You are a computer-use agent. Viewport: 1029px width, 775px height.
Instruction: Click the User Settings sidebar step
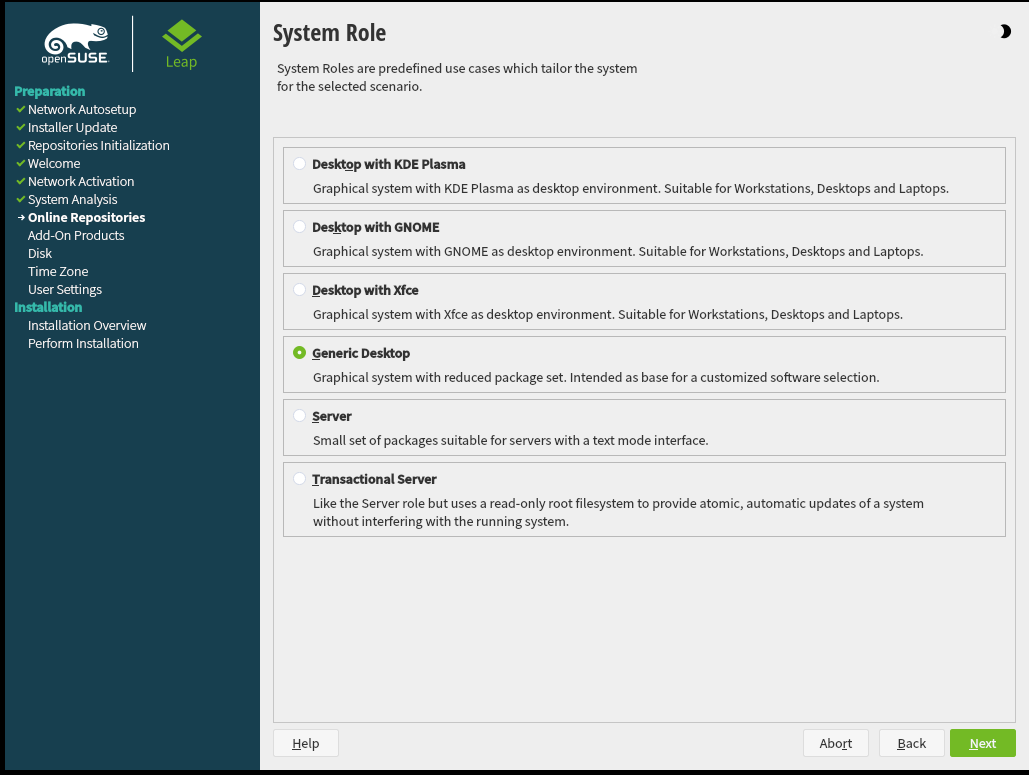coord(65,289)
